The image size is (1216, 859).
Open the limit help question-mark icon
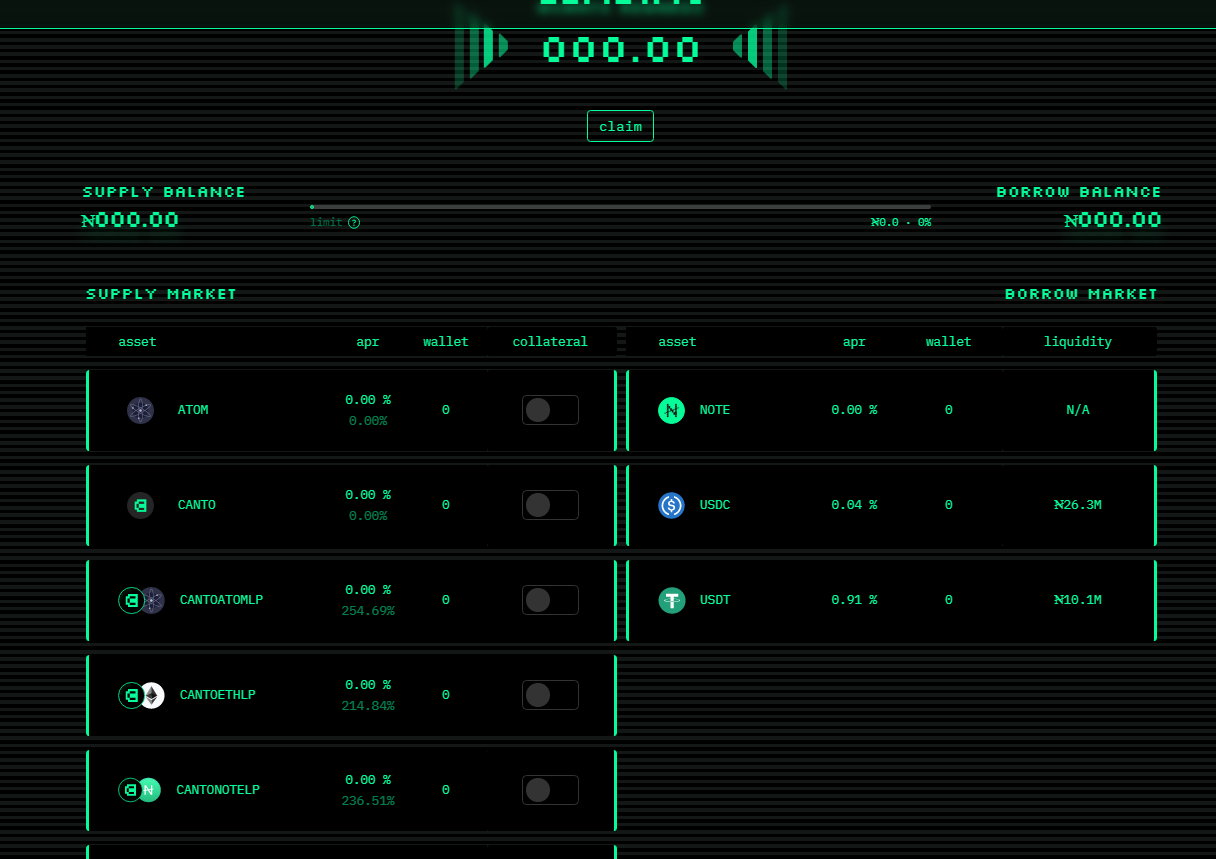(x=354, y=222)
